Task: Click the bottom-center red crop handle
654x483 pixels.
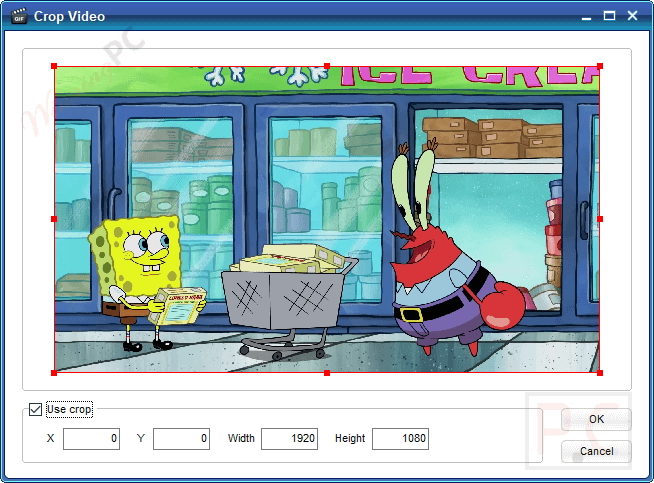Action: pos(327,372)
